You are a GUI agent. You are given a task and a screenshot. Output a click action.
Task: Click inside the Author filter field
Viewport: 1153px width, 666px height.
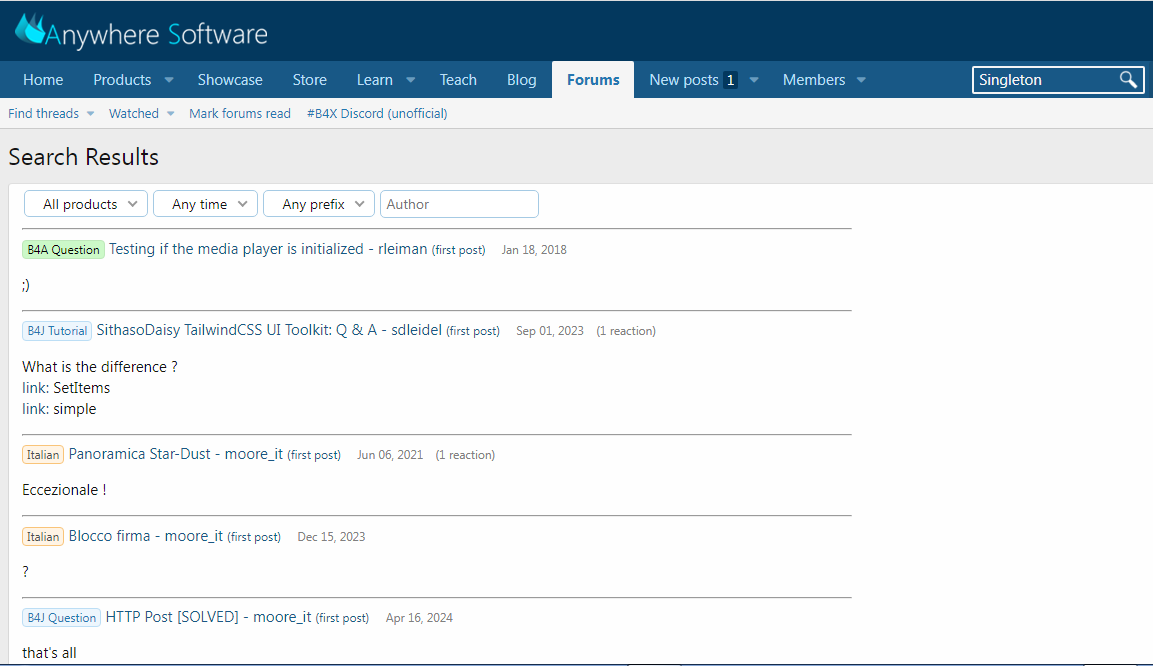pos(459,203)
